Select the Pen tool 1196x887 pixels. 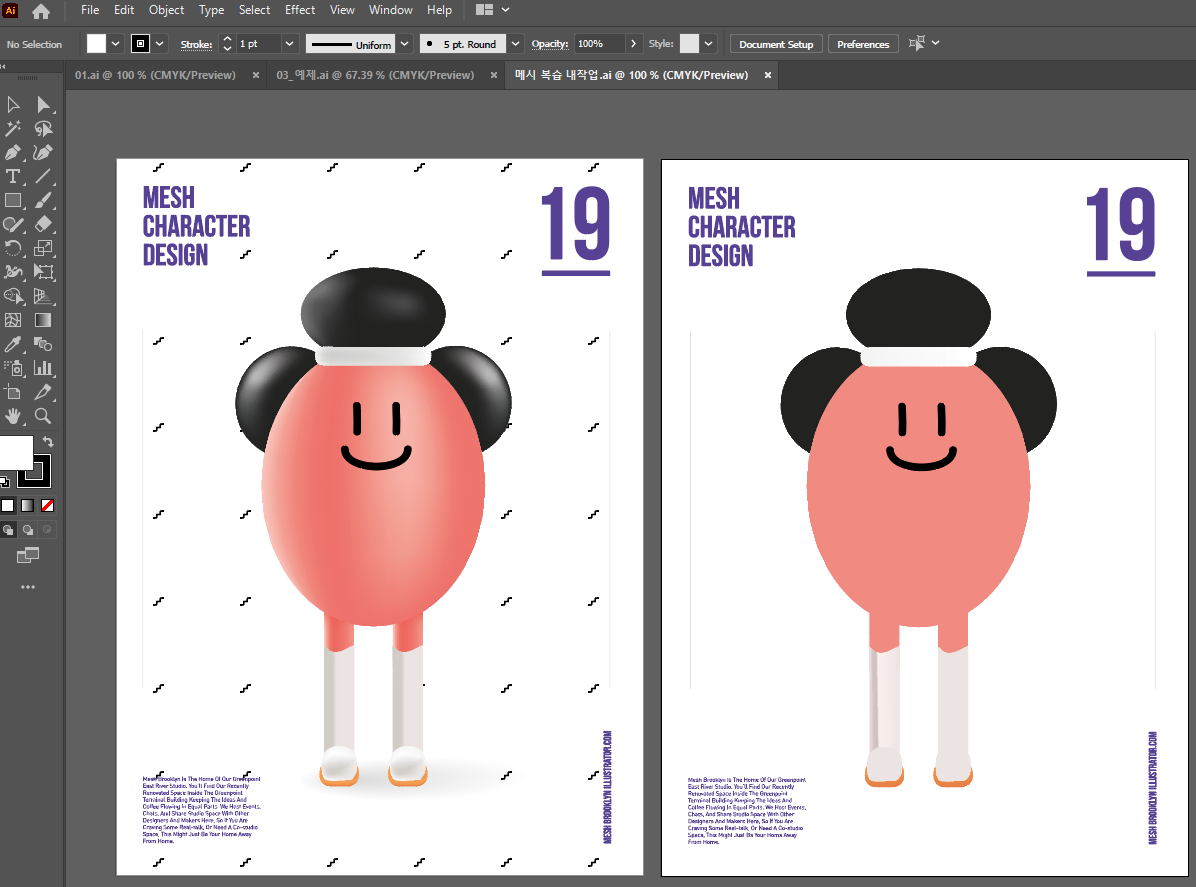tap(13, 153)
